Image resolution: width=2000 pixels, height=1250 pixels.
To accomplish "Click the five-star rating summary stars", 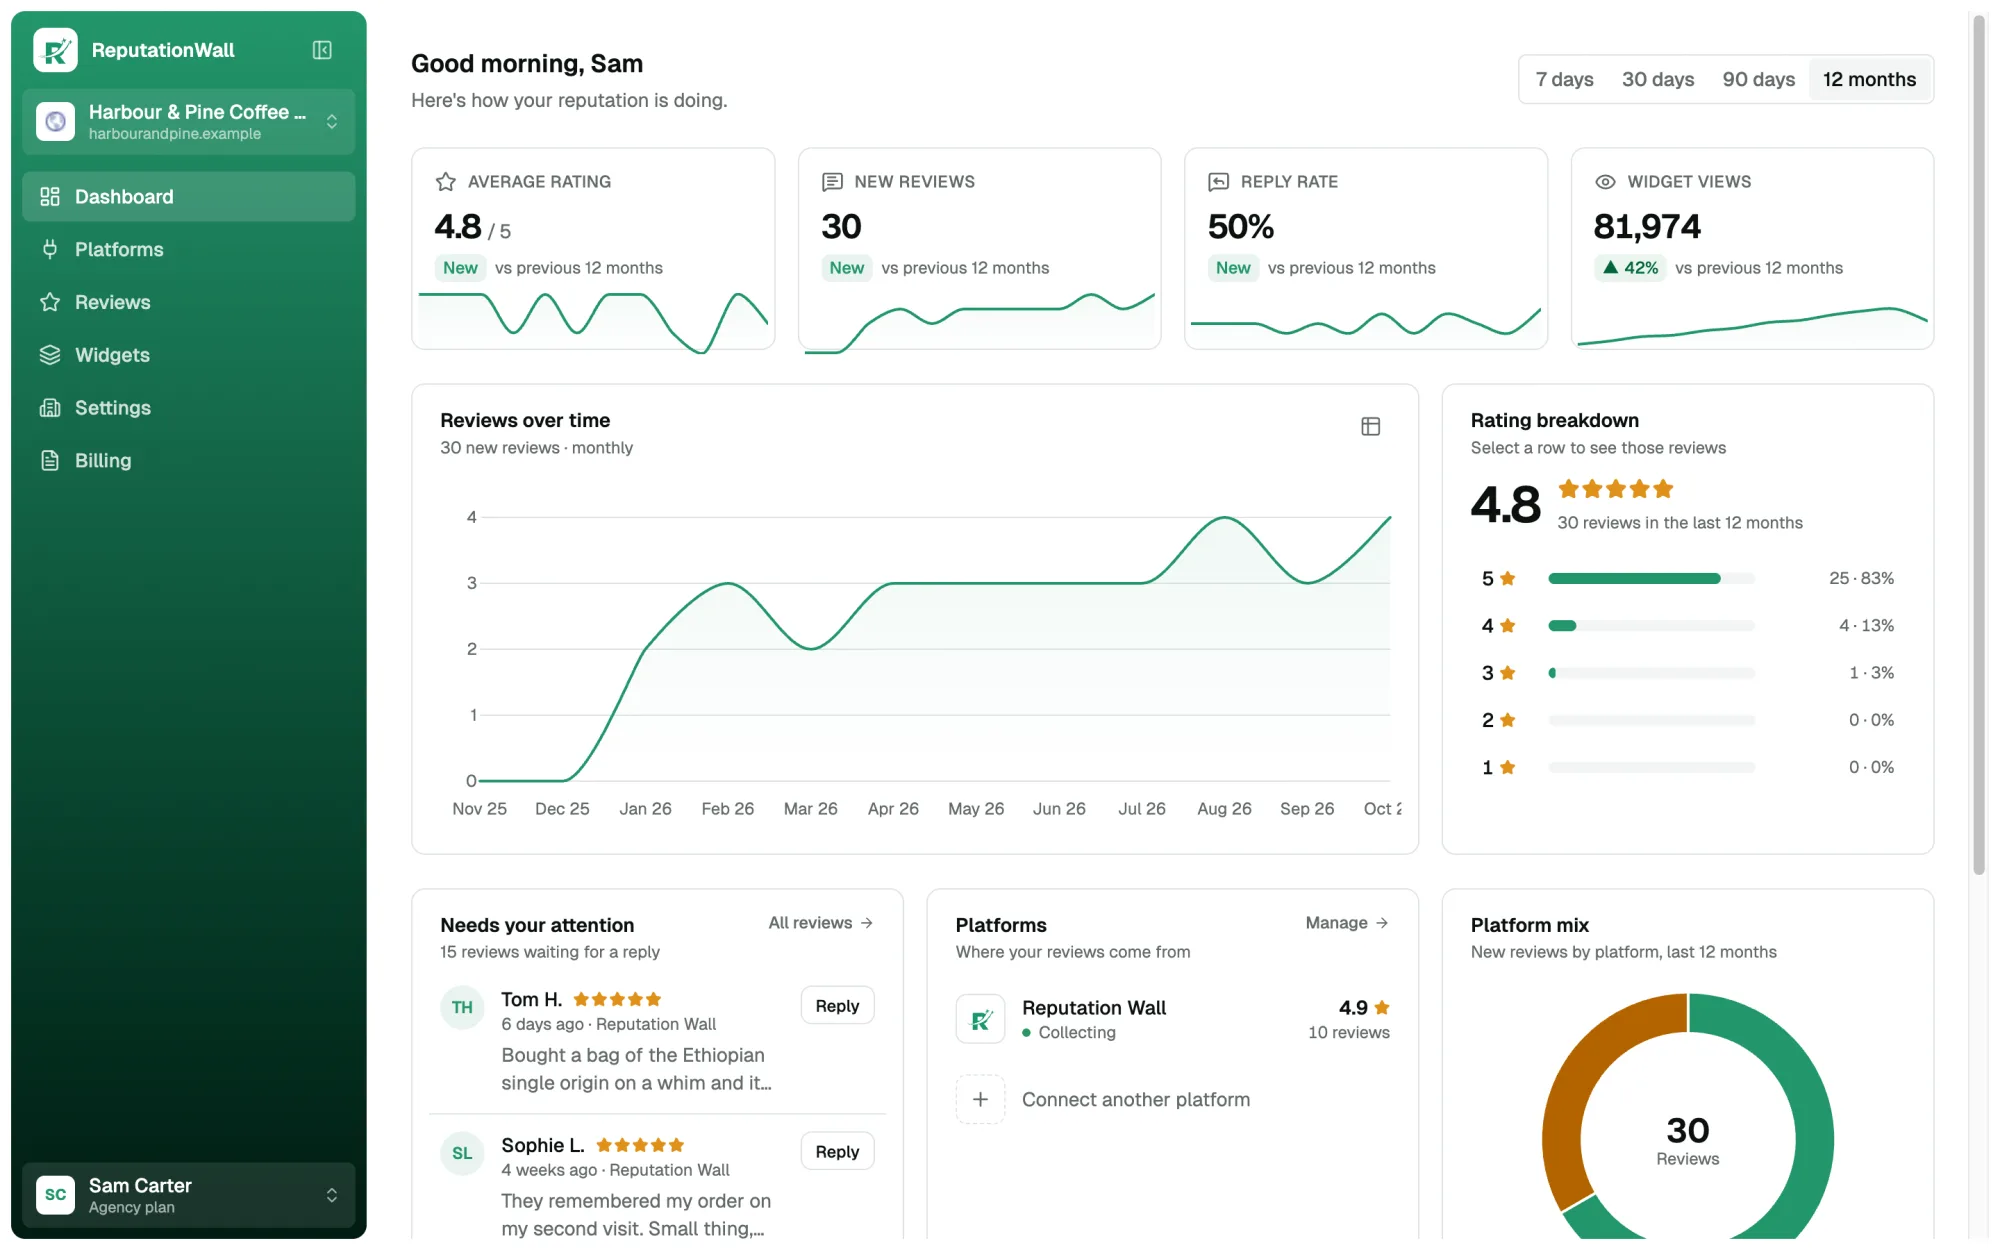I will tap(1616, 489).
